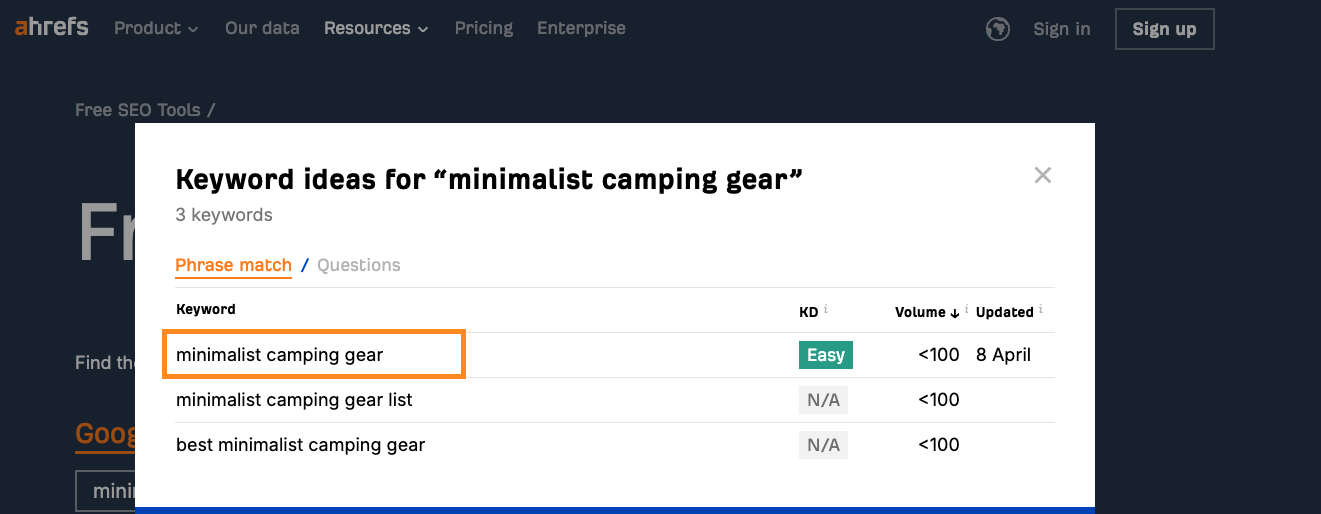The height and width of the screenshot is (514, 1321).
Task: Click the Volume info icon
Action: [x=967, y=310]
